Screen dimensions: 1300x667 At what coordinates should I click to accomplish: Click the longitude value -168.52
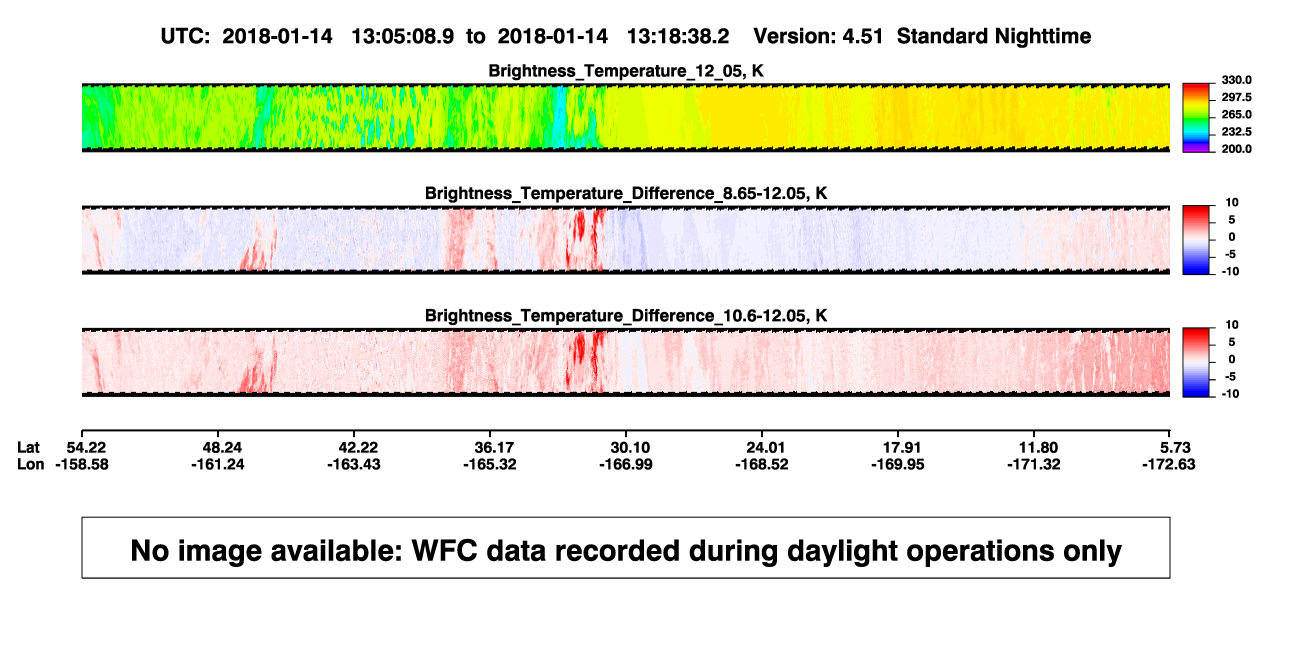(x=762, y=464)
